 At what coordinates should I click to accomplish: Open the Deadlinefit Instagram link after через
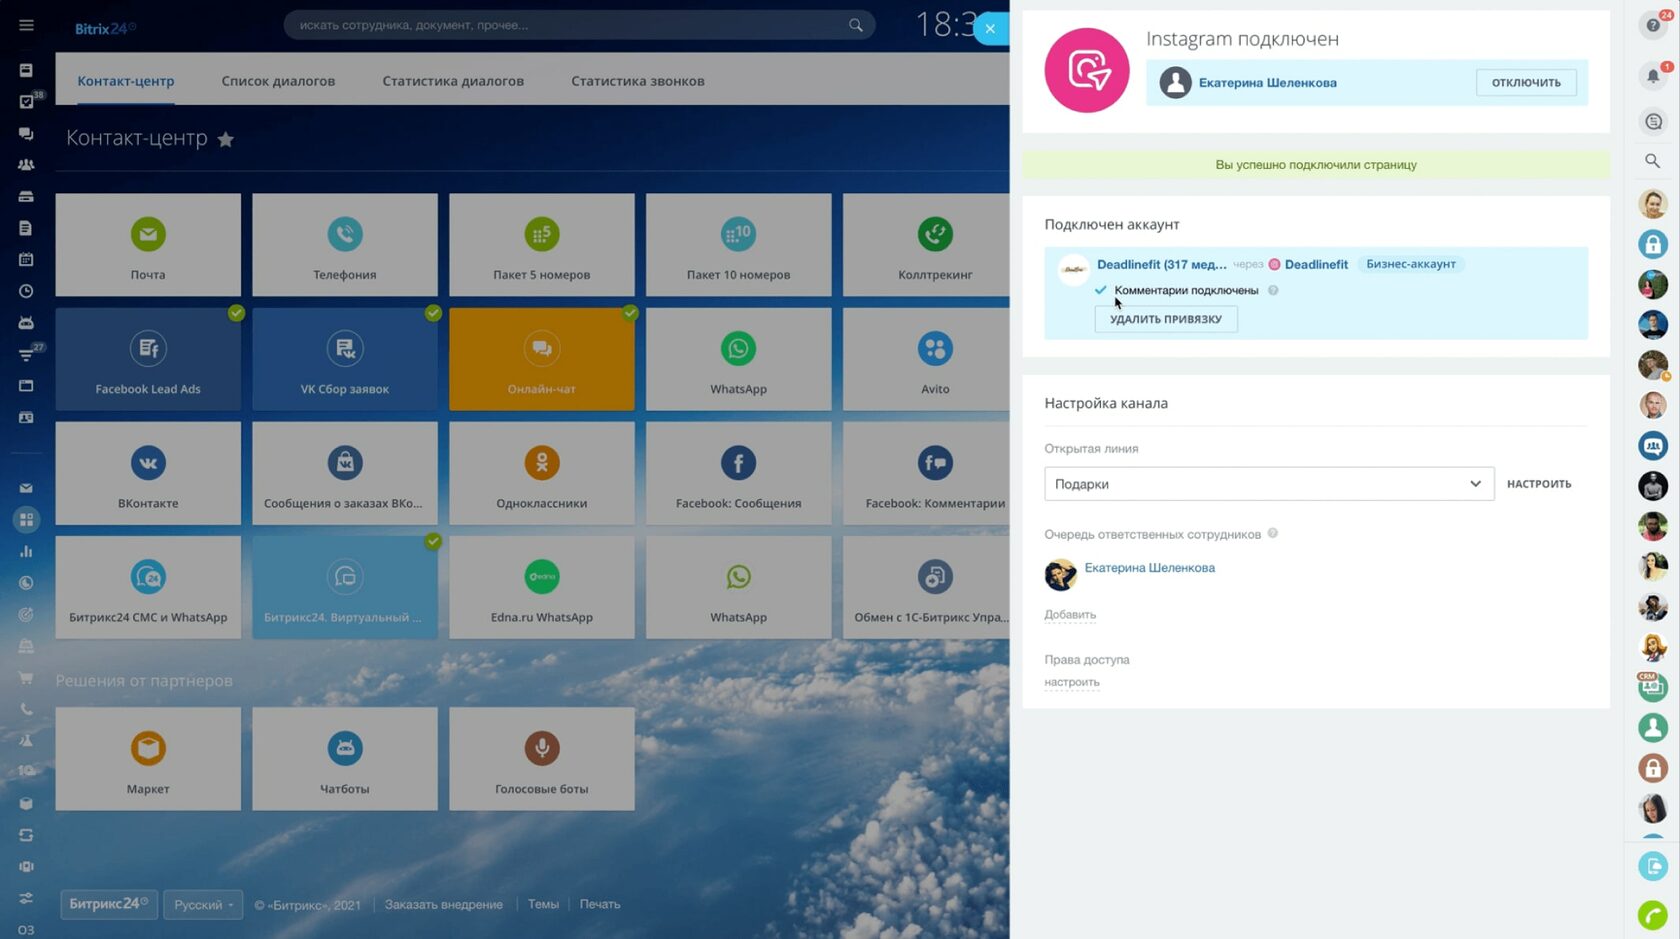[1316, 265]
